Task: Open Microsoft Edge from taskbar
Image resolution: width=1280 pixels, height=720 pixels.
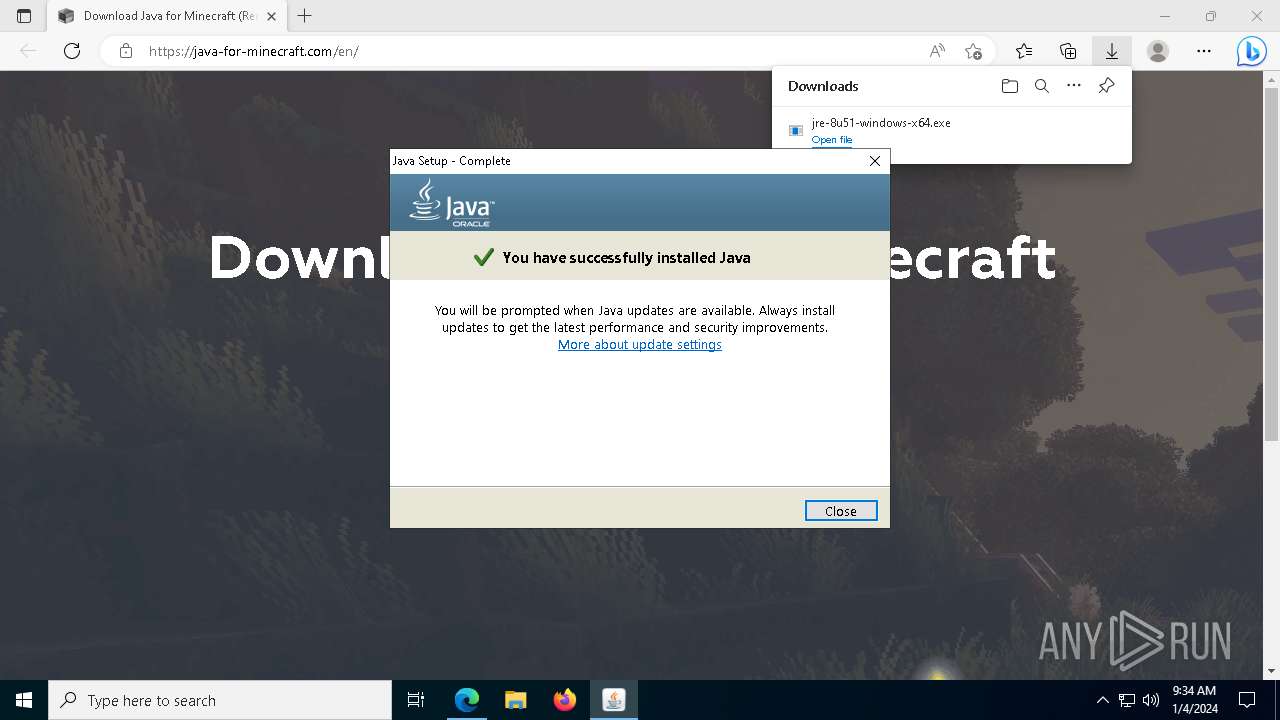Action: coord(467,700)
